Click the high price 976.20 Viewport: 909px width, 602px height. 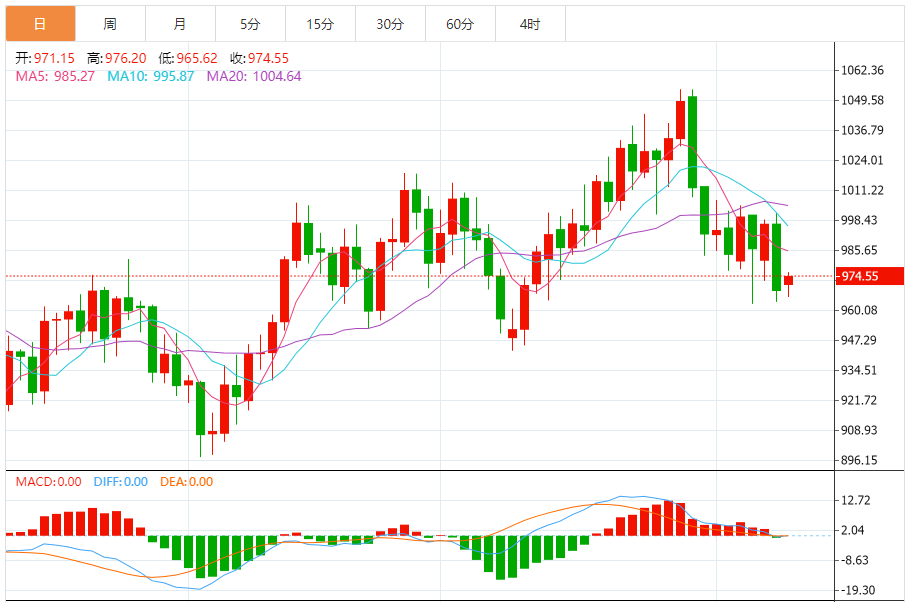coord(125,58)
